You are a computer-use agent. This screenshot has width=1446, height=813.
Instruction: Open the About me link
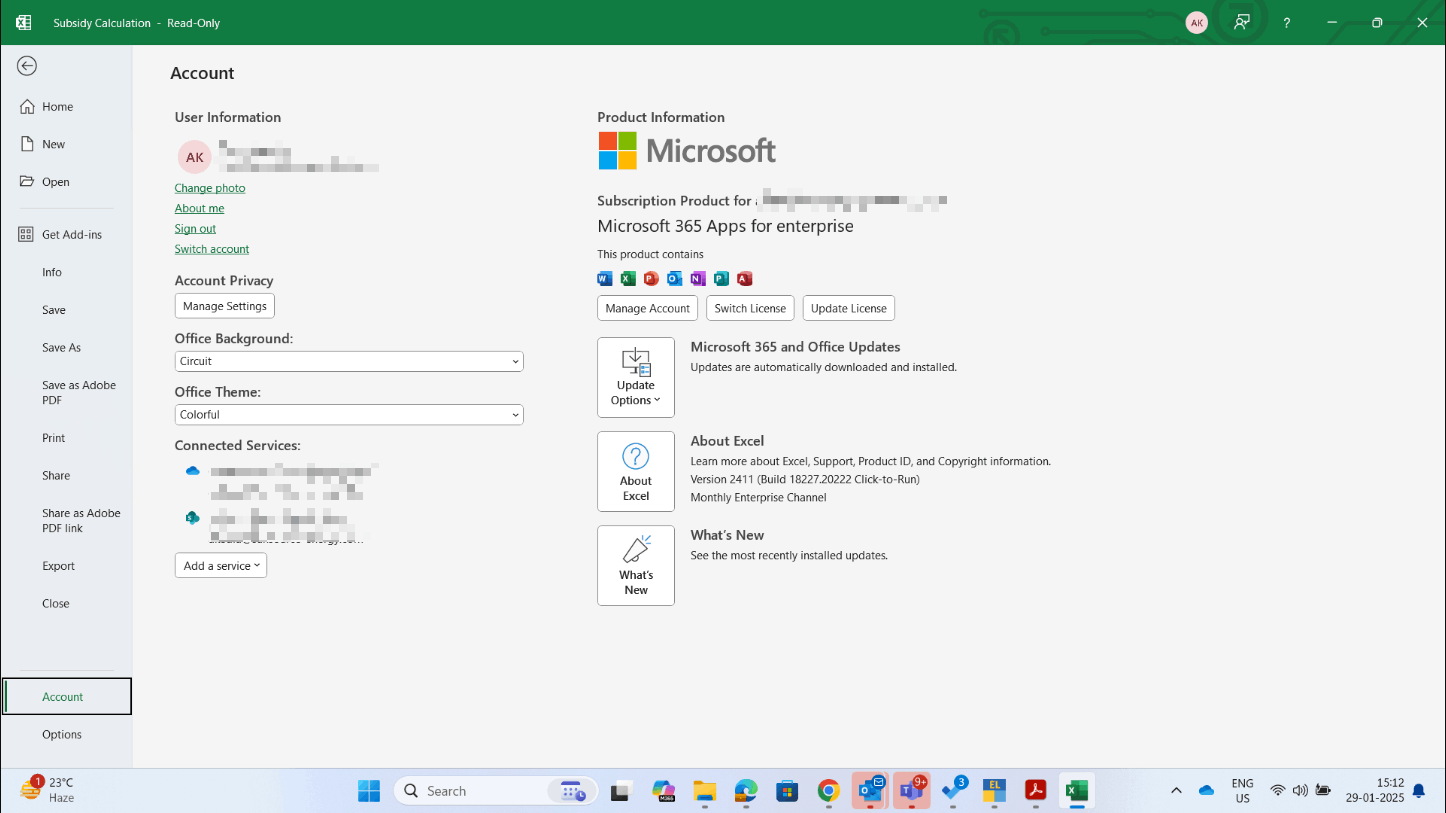(x=199, y=208)
